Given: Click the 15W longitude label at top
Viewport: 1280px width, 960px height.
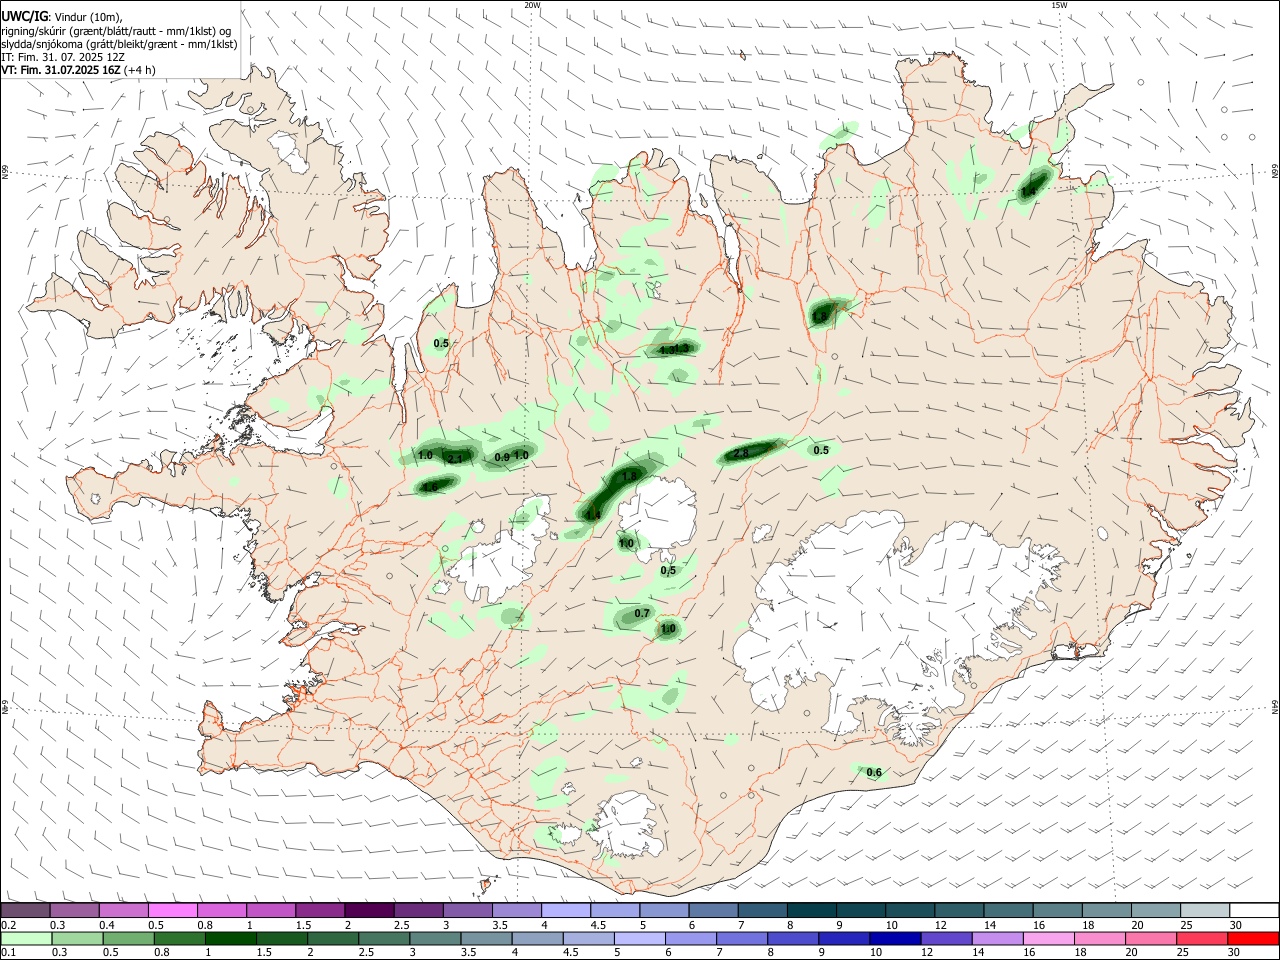Looking at the screenshot, I should 1060,5.
